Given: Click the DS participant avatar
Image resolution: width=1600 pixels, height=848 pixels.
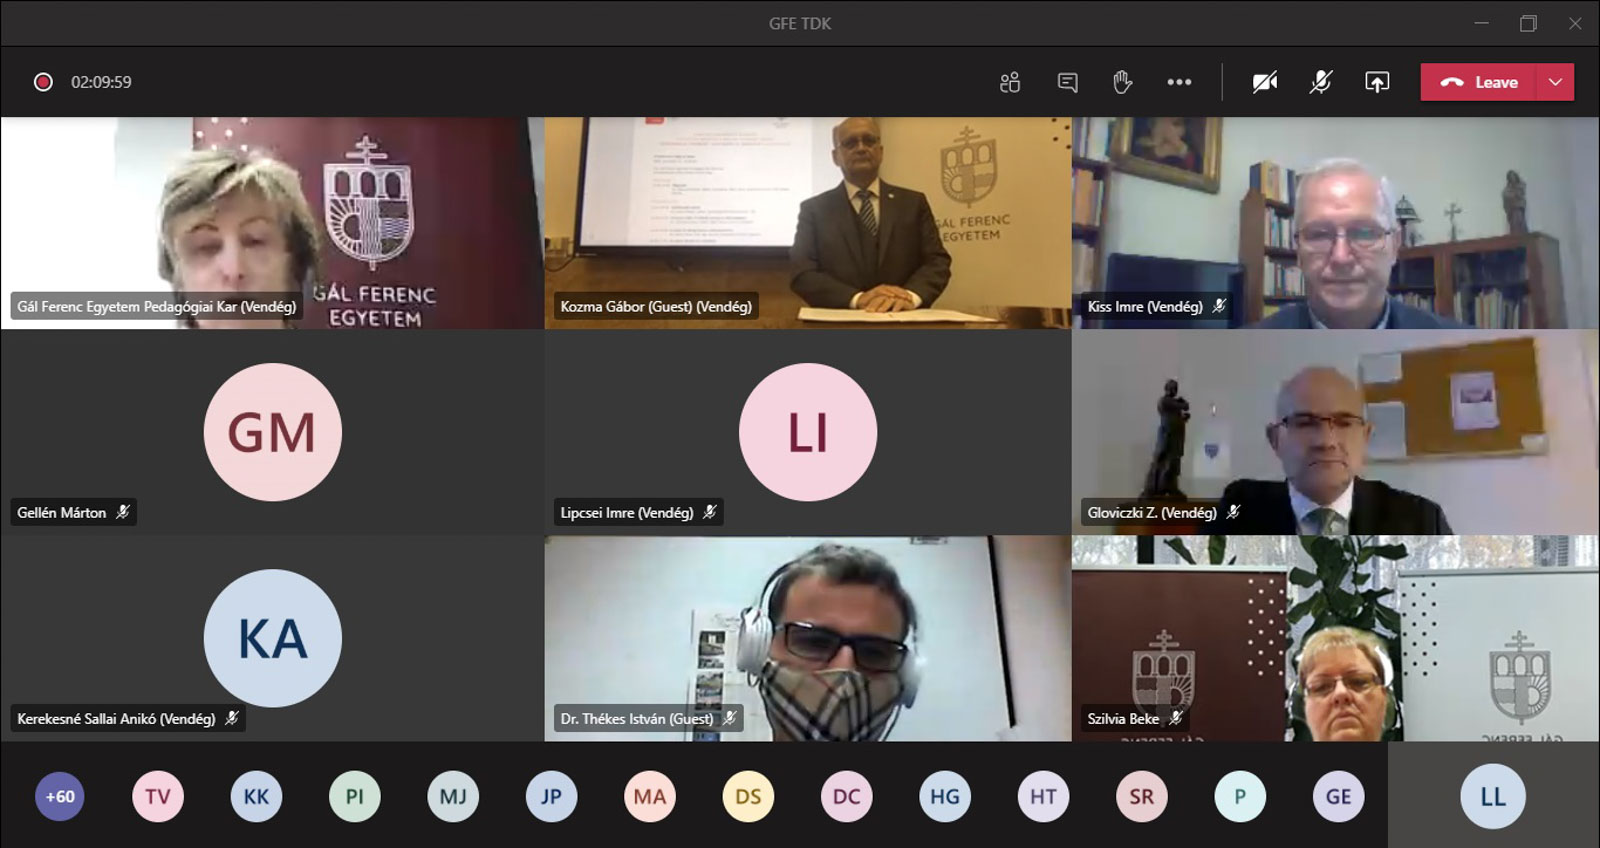Looking at the screenshot, I should (748, 797).
